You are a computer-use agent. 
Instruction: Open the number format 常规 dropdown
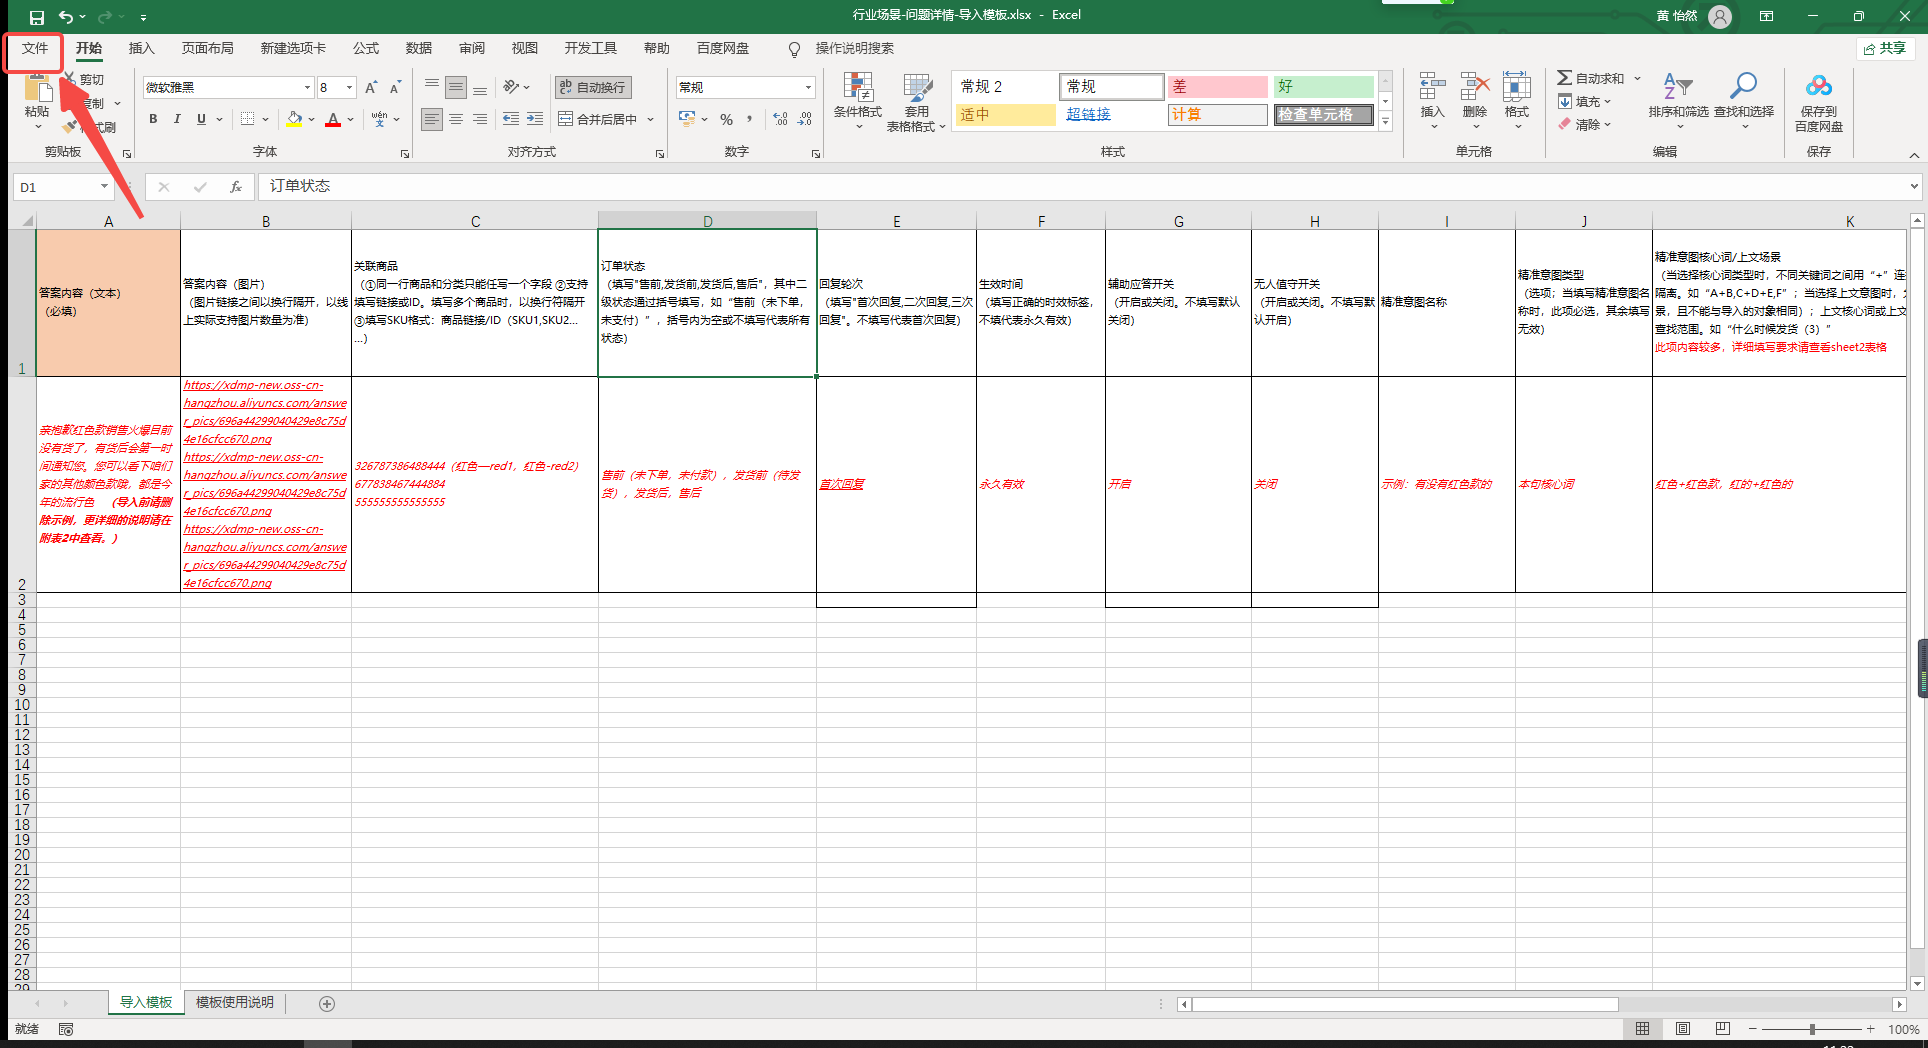(x=808, y=88)
